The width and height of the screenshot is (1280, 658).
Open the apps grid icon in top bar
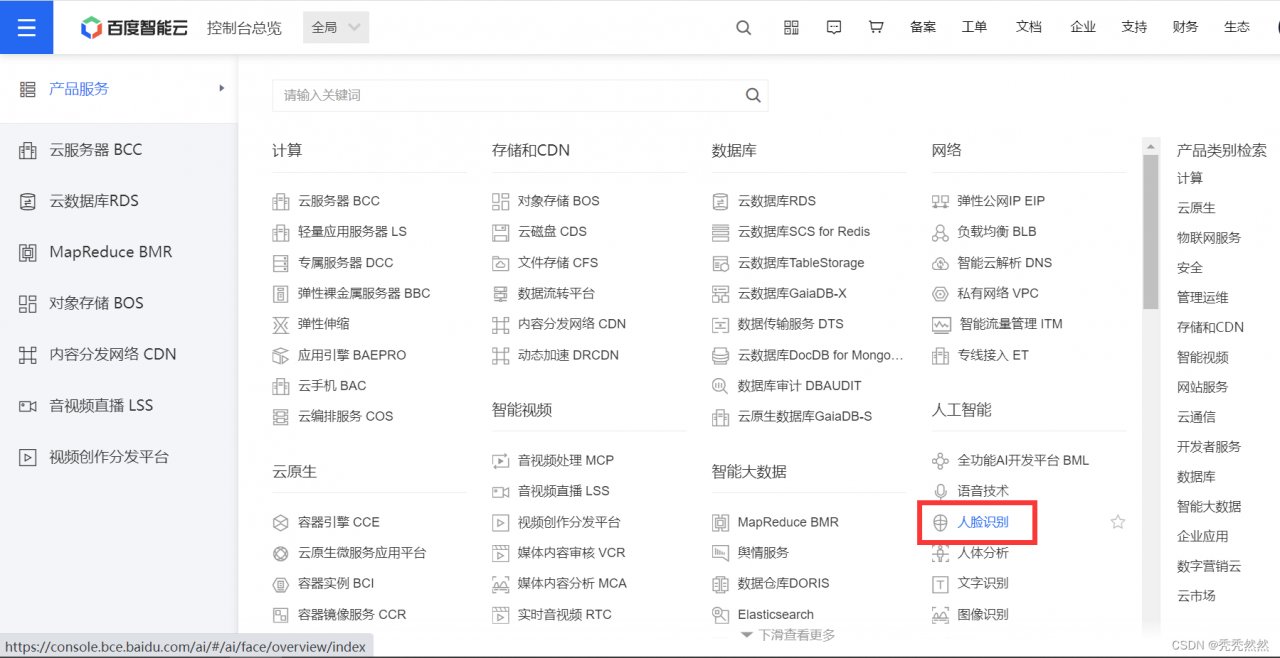(x=791, y=27)
